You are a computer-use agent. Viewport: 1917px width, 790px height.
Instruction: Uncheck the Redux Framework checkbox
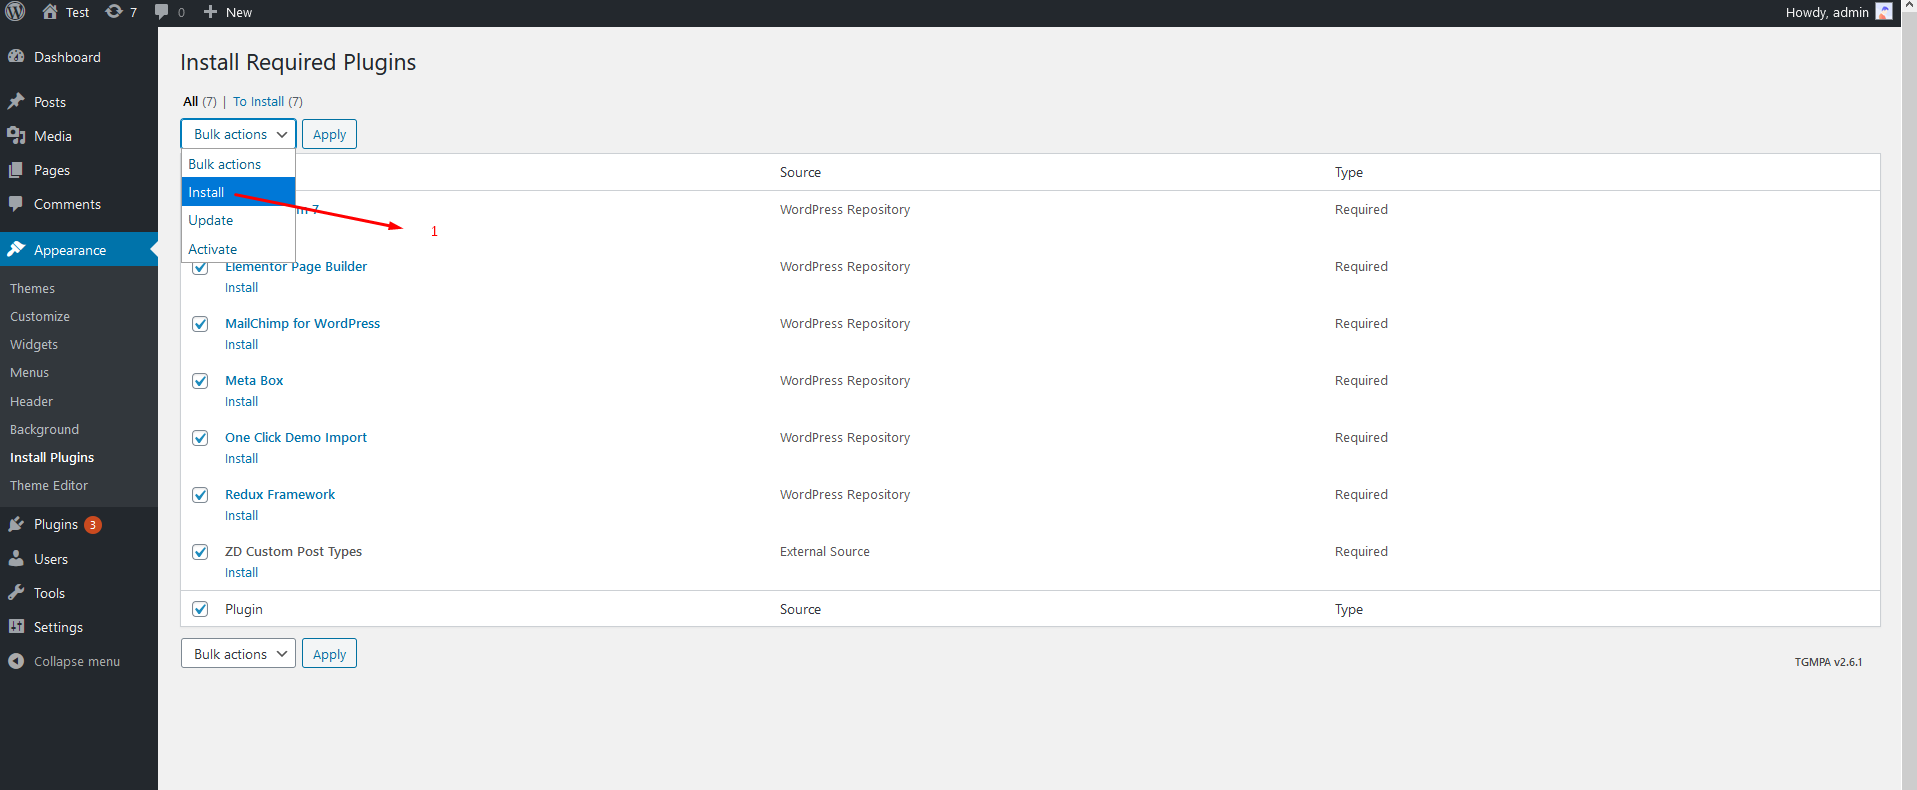[x=200, y=495]
